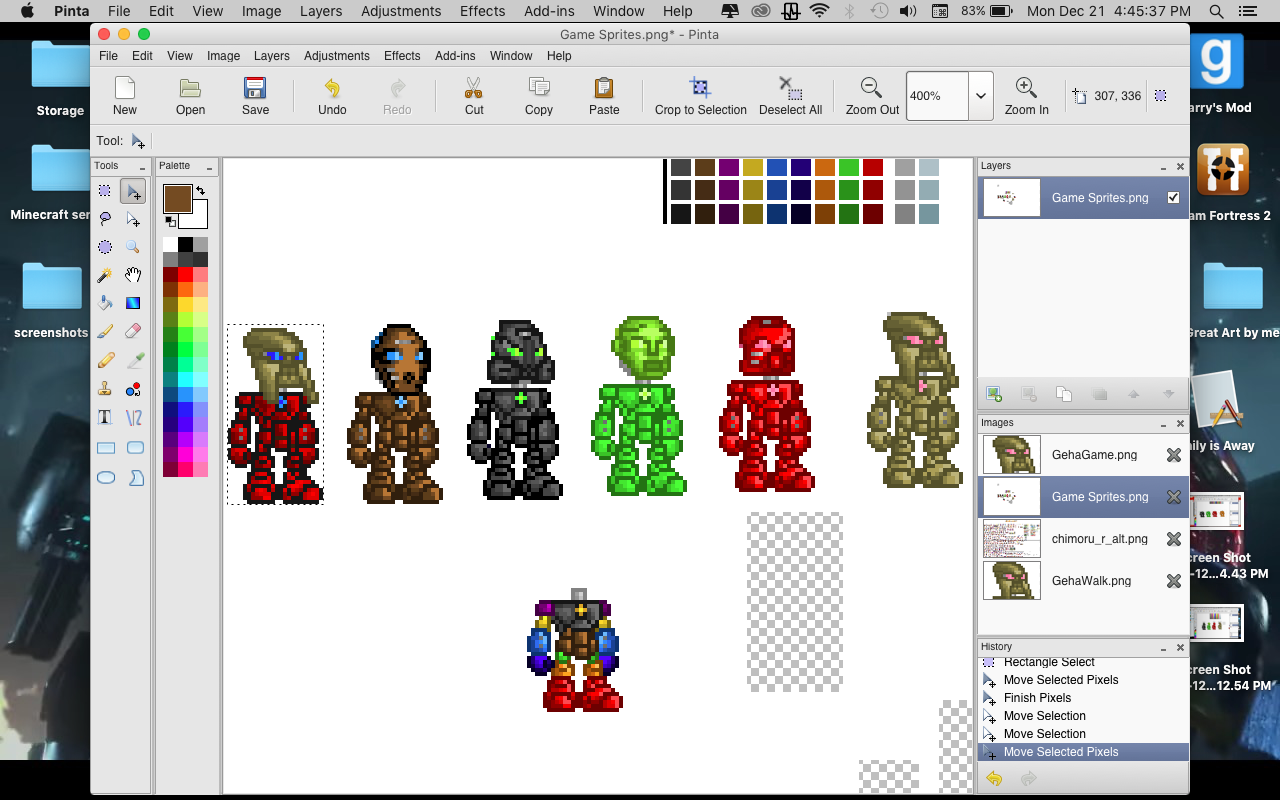Click the Crop to Selection button
1280x800 pixels.
click(x=700, y=96)
